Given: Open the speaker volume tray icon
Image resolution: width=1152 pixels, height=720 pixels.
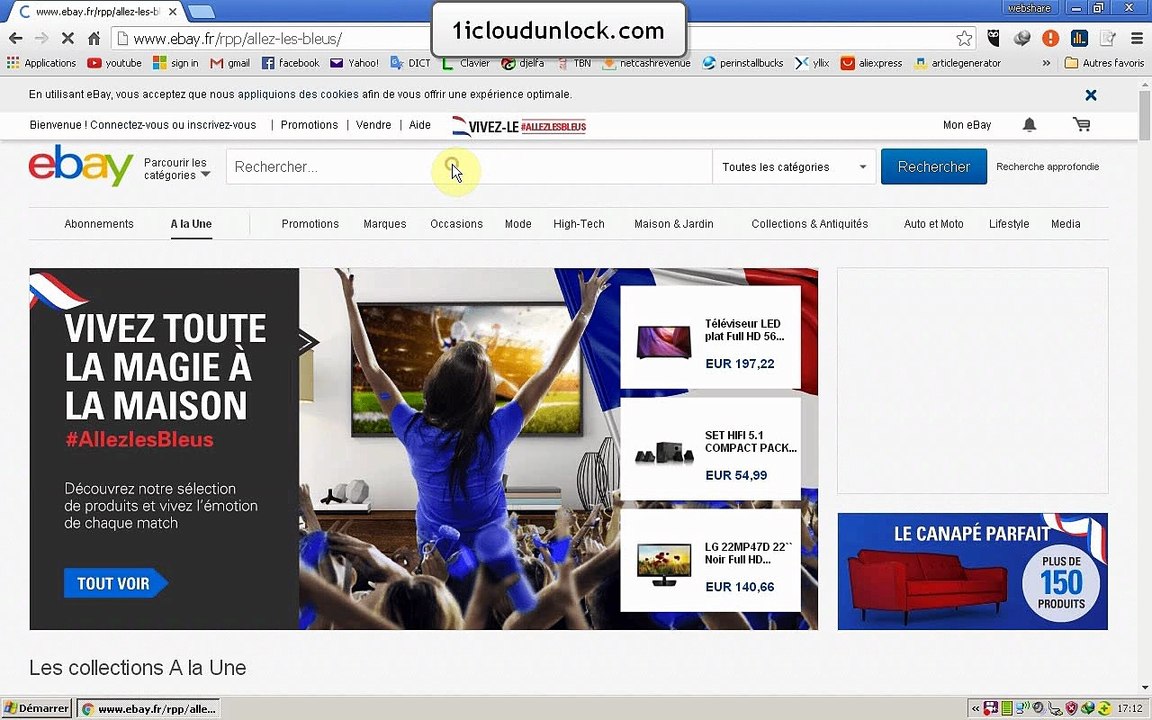Looking at the screenshot, I should pyautogui.click(x=1038, y=708).
